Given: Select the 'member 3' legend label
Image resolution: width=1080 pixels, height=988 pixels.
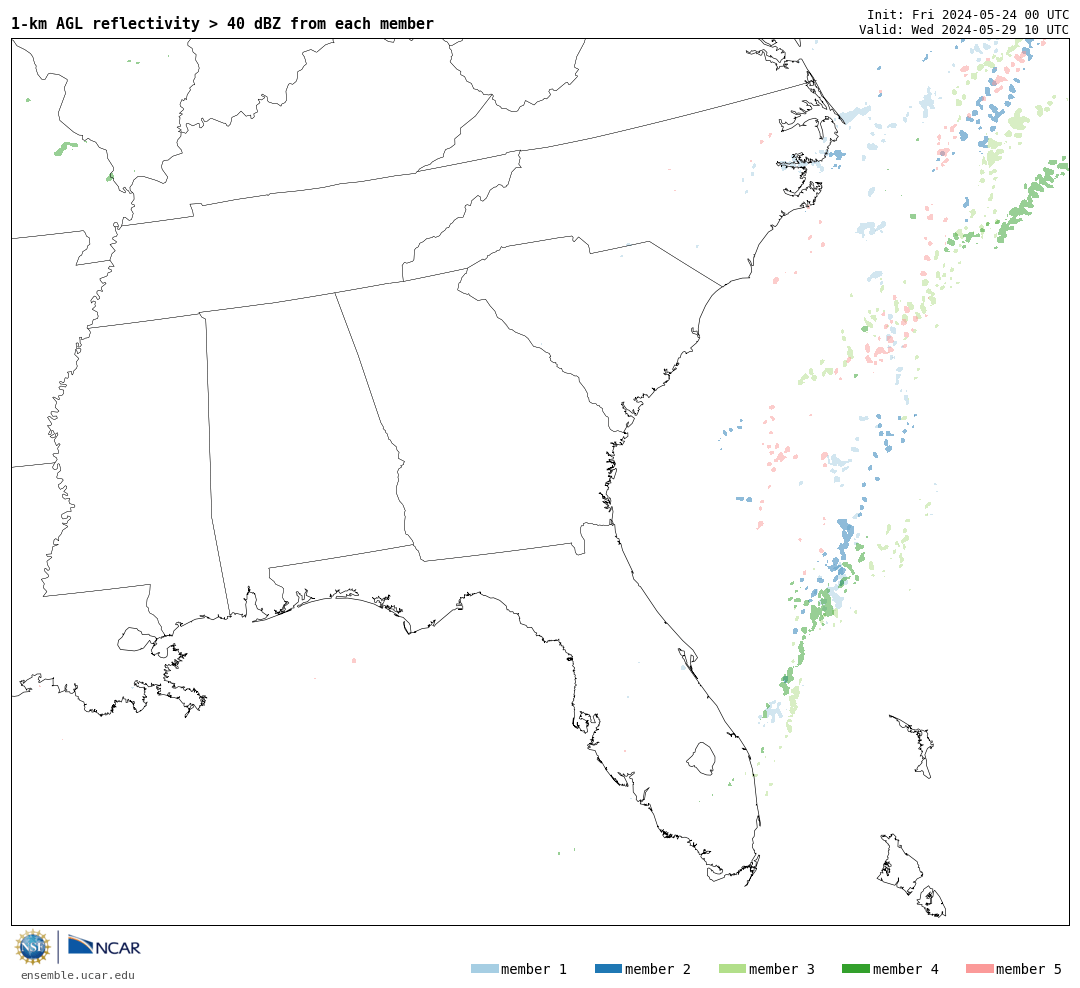Looking at the screenshot, I should pyautogui.click(x=782, y=969).
